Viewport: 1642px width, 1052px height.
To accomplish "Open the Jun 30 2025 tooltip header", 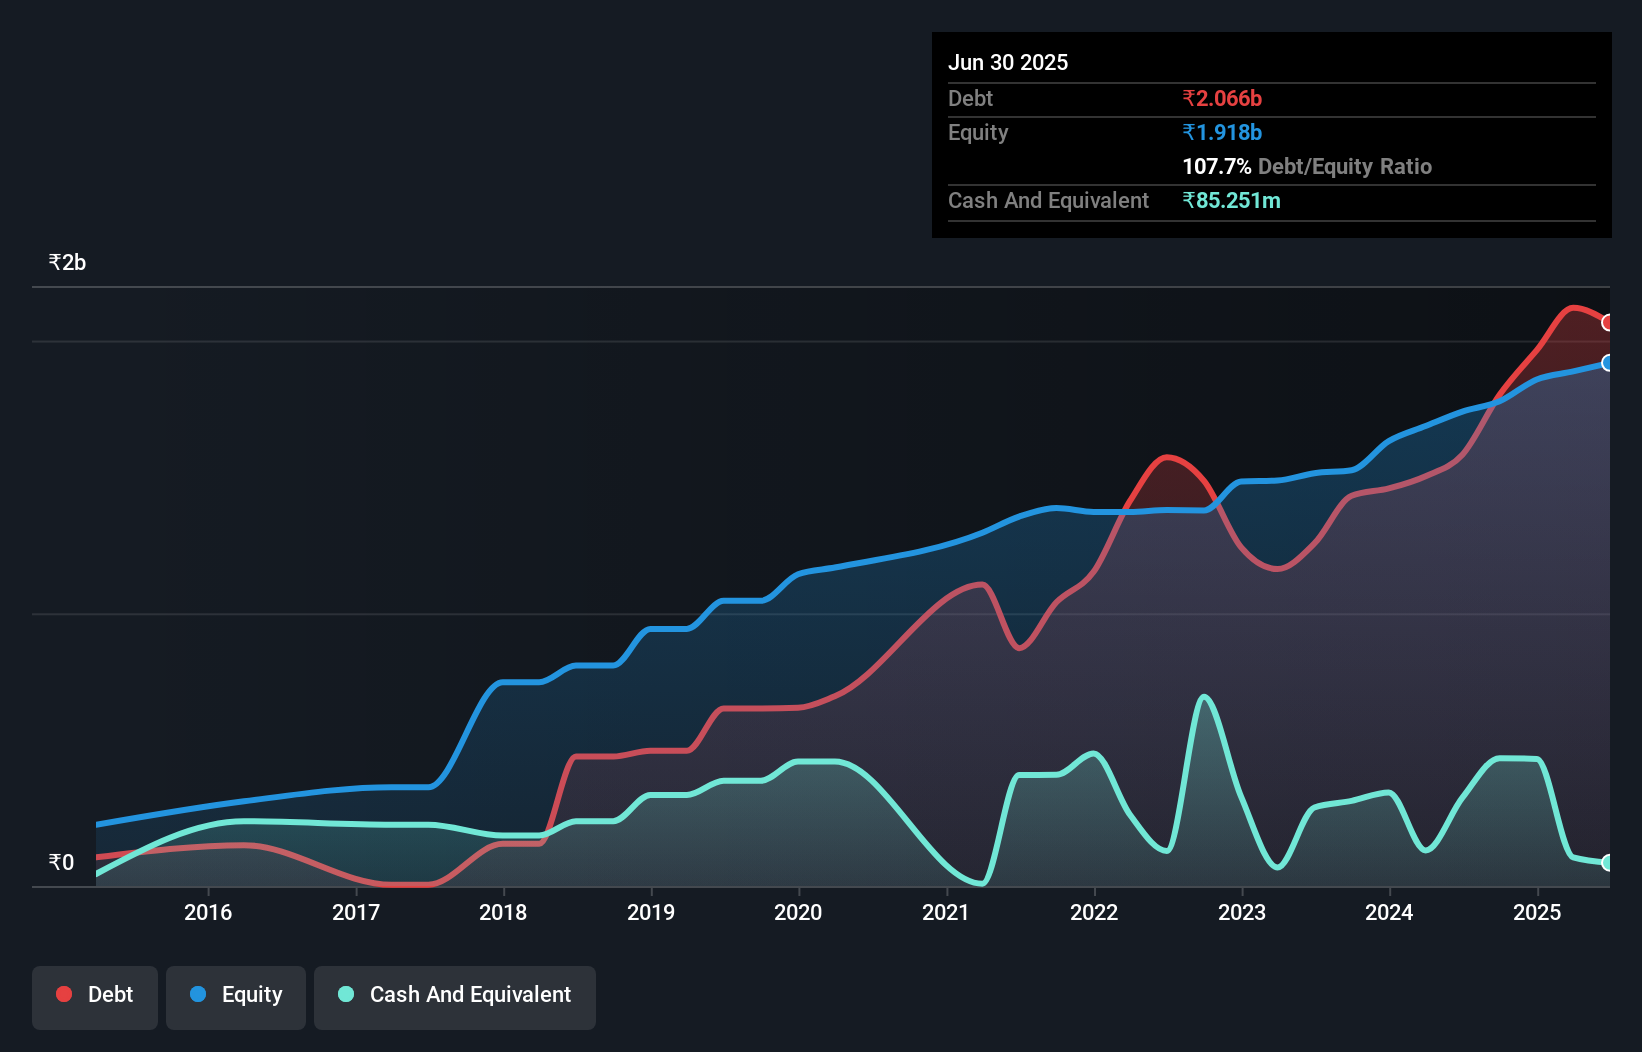I will click(x=1008, y=62).
